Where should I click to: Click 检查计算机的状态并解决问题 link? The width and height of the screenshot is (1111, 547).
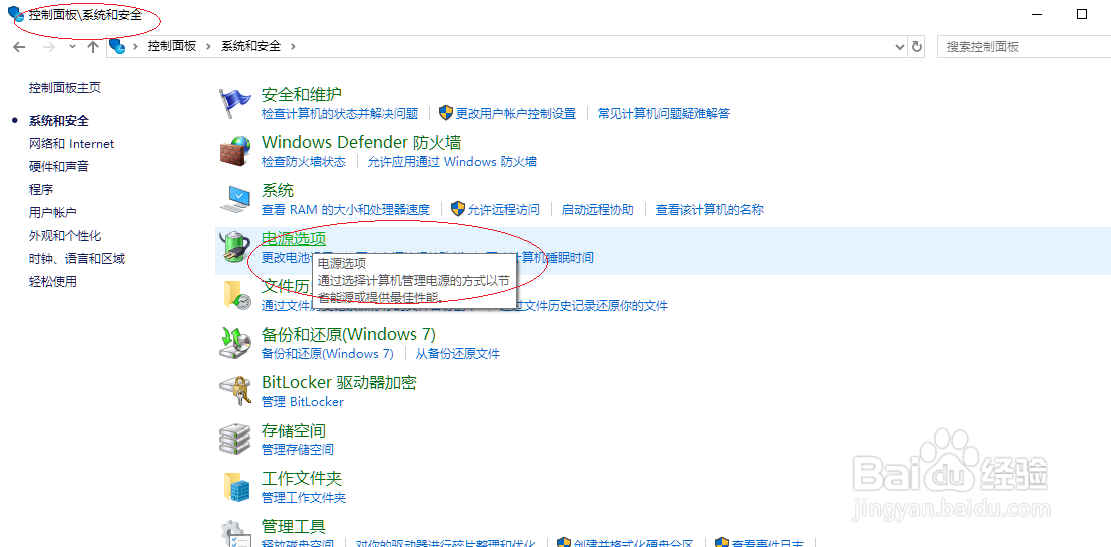[x=340, y=113]
